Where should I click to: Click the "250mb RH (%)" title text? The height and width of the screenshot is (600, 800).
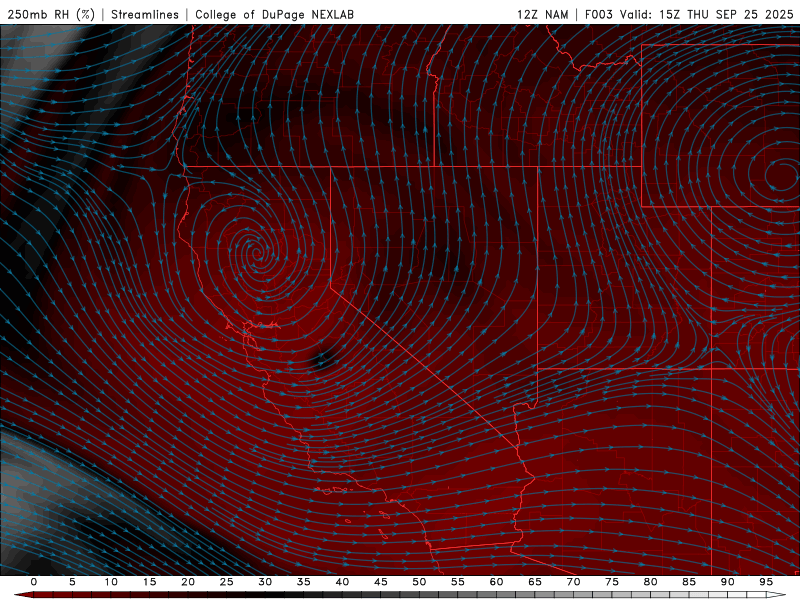(51, 14)
